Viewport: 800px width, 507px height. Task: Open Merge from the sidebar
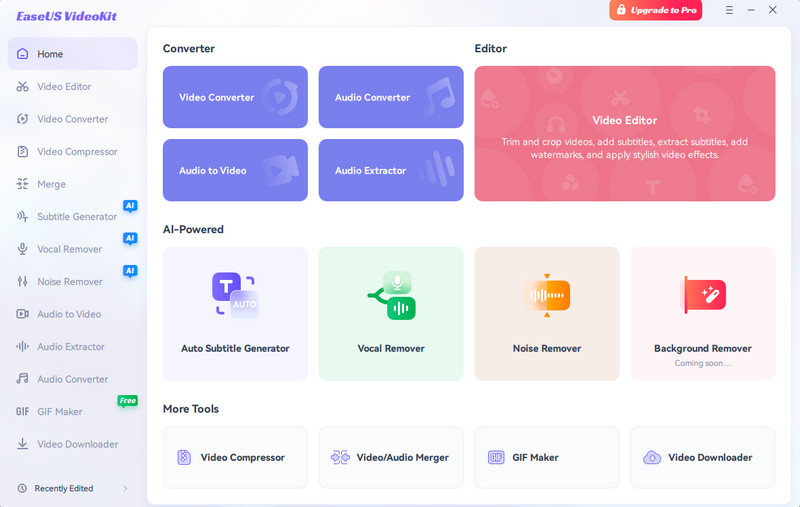[72, 184]
